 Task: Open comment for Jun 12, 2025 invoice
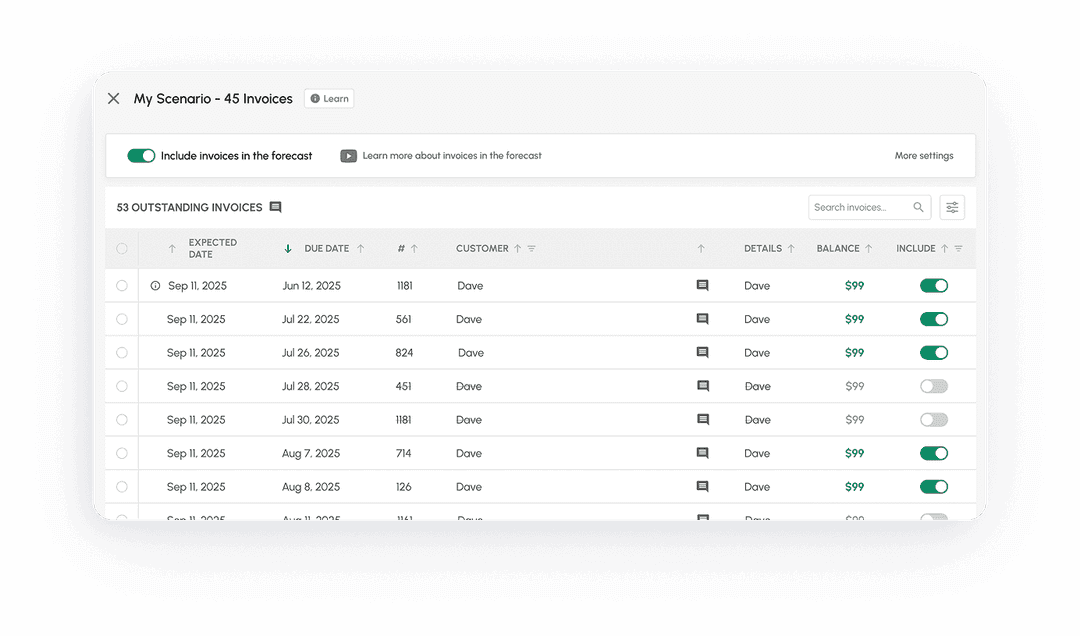(703, 285)
